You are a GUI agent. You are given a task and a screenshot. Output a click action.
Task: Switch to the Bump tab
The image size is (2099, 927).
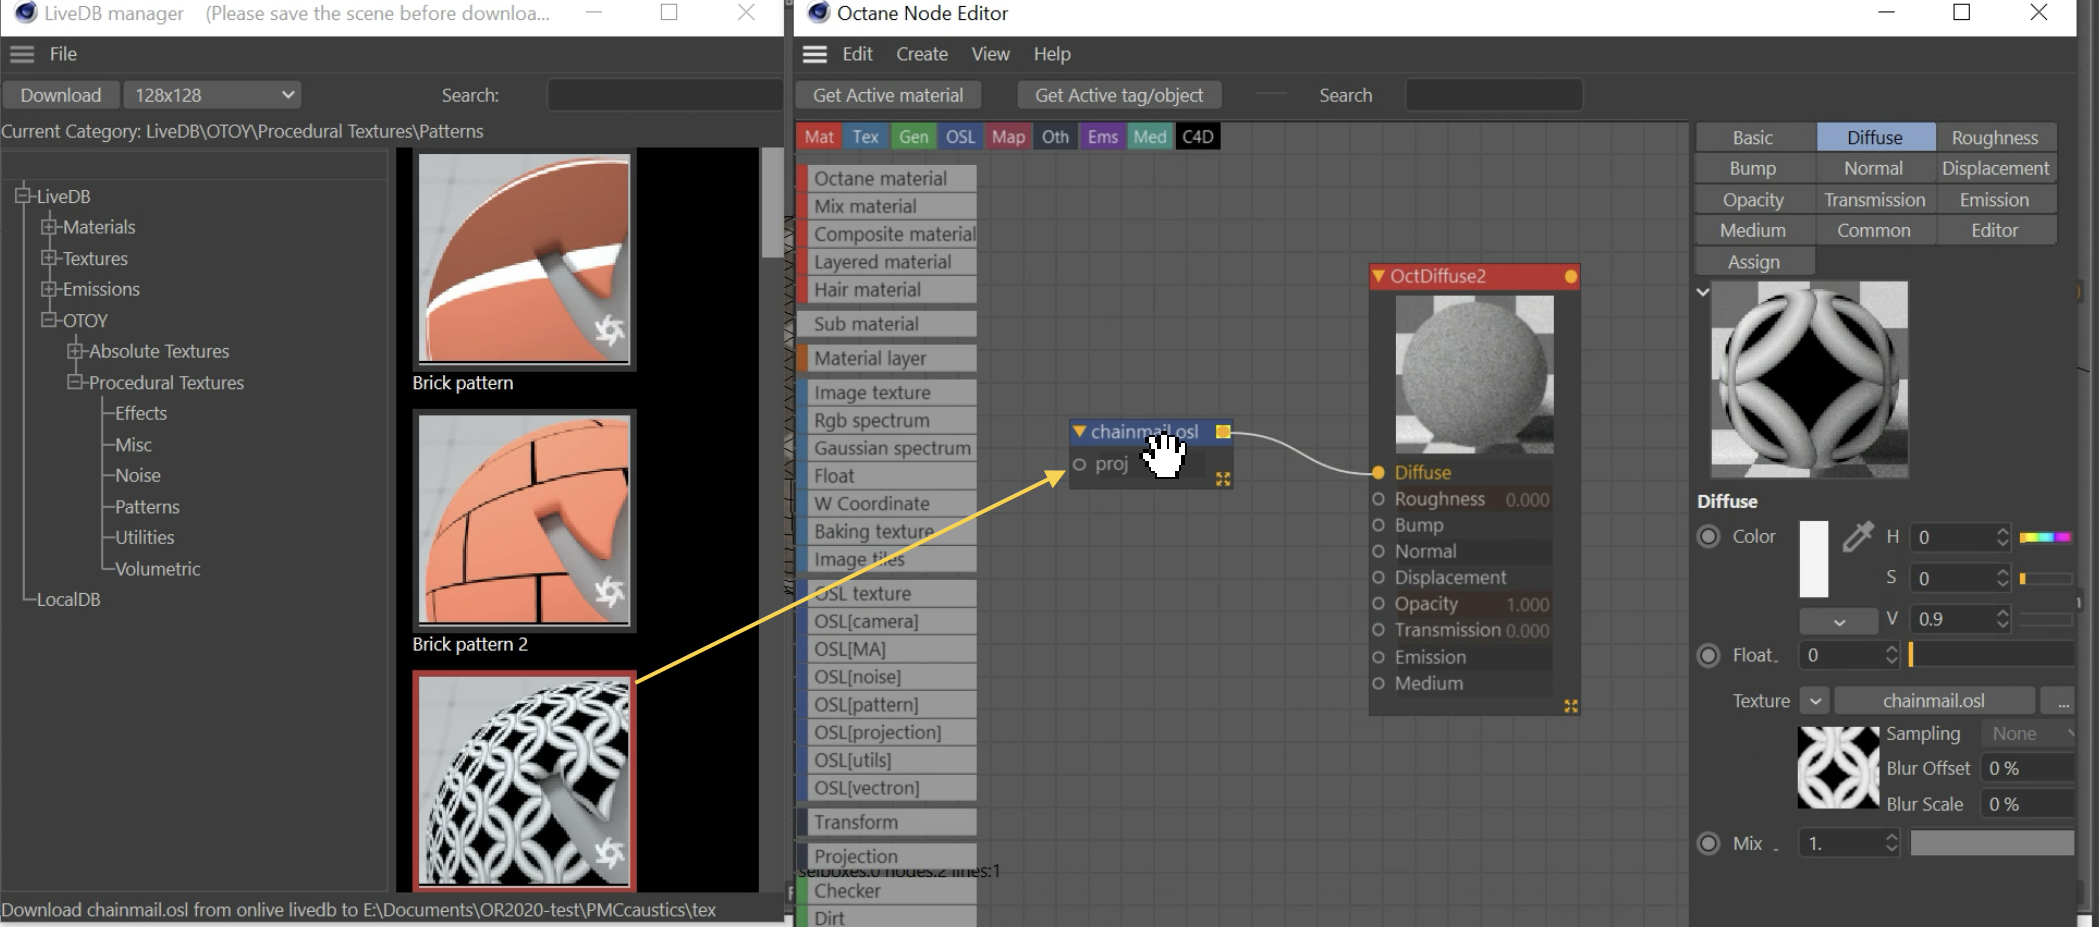(1753, 168)
